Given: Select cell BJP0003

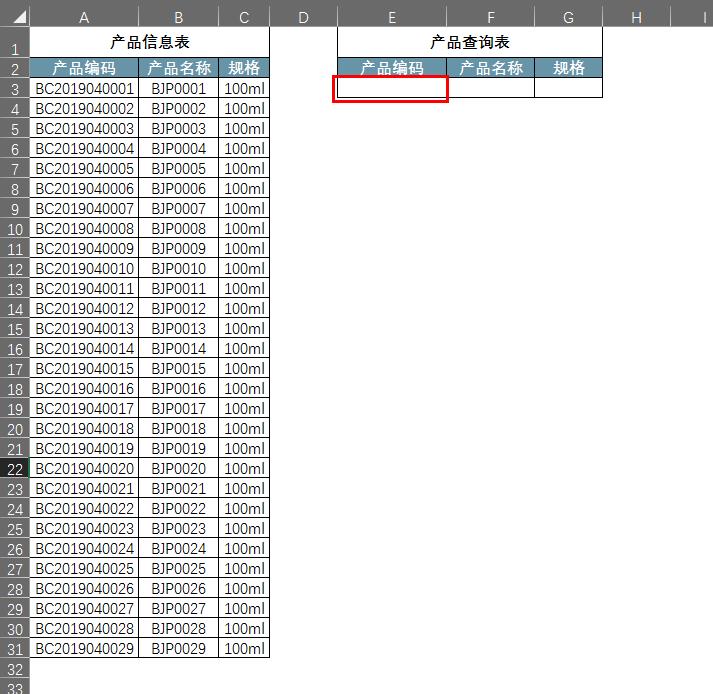Looking at the screenshot, I should point(179,128).
